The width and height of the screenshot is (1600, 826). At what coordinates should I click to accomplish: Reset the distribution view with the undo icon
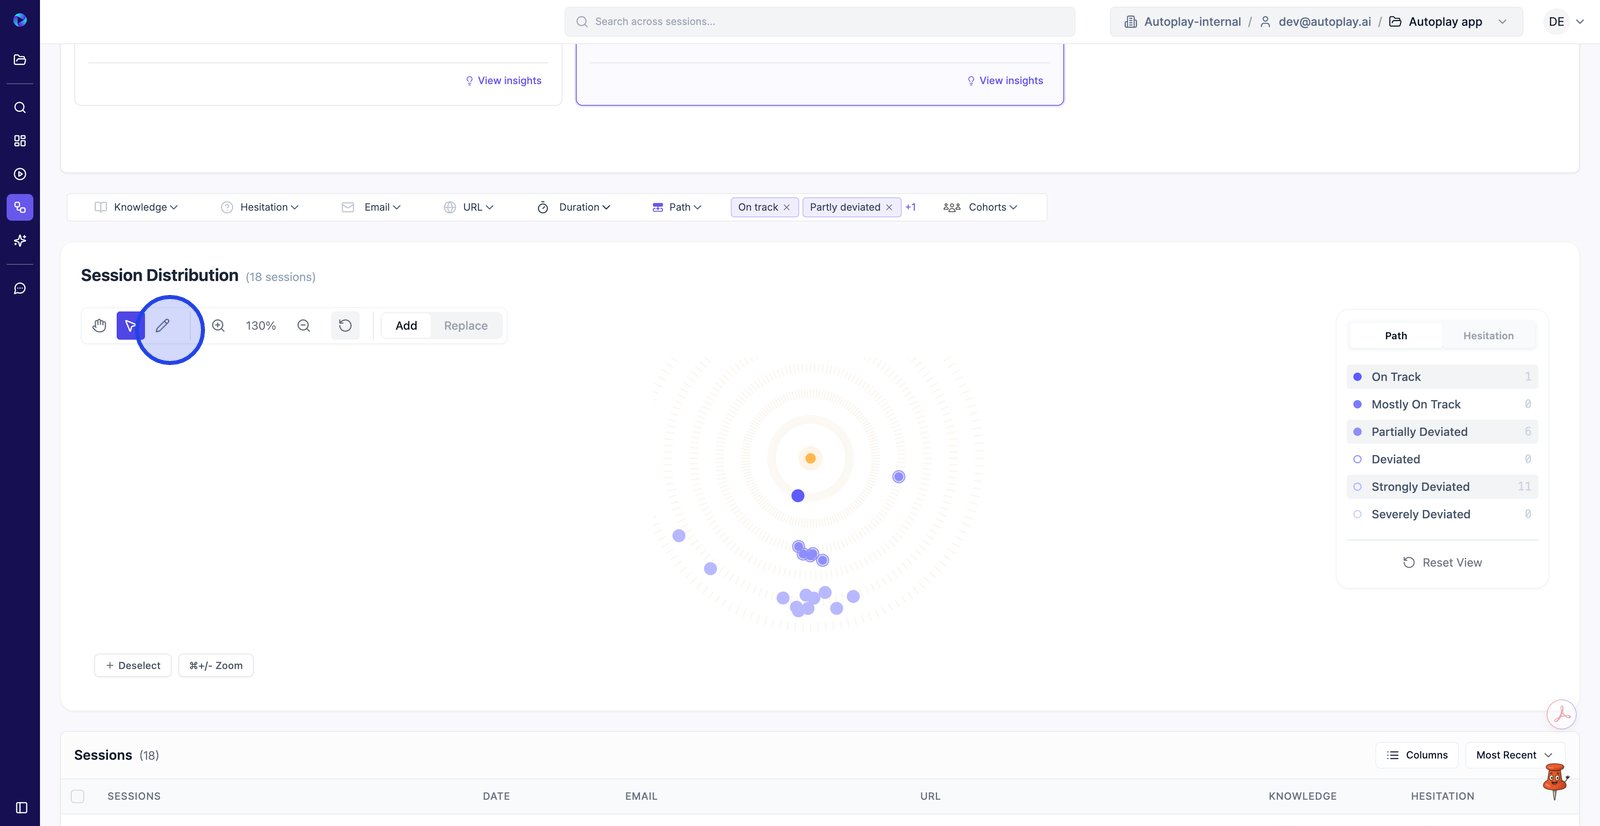pyautogui.click(x=345, y=326)
